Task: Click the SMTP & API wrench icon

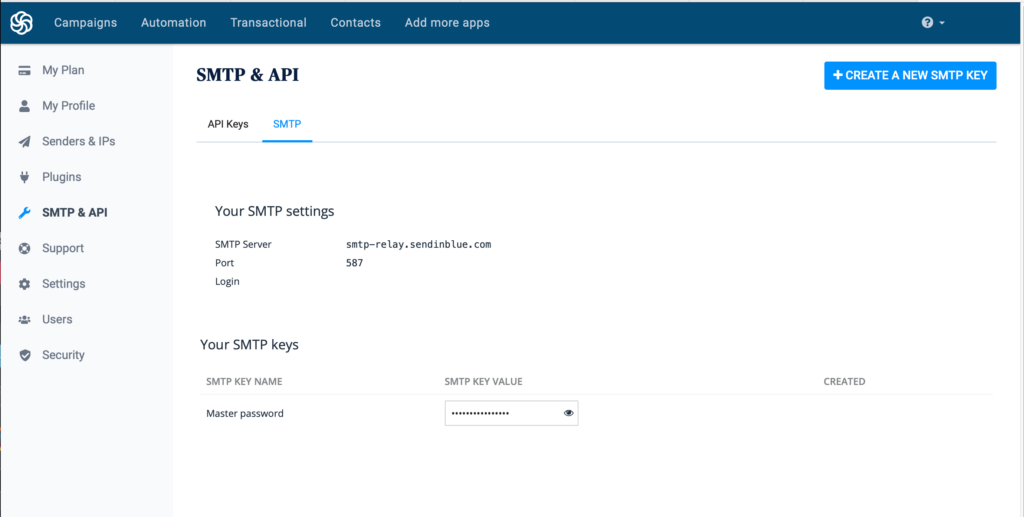Action: click(24, 213)
